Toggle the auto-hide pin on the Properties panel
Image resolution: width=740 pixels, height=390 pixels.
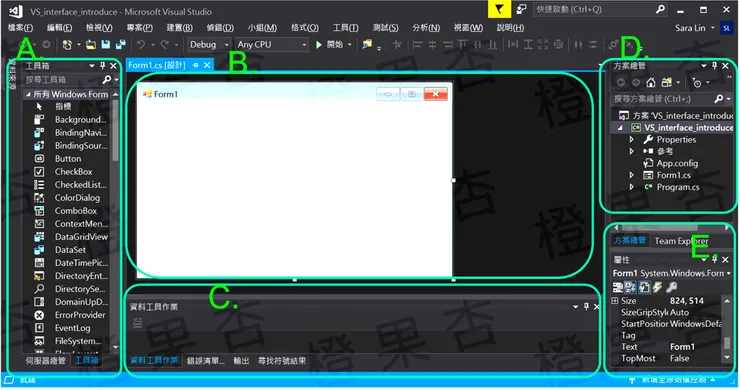[715, 259]
